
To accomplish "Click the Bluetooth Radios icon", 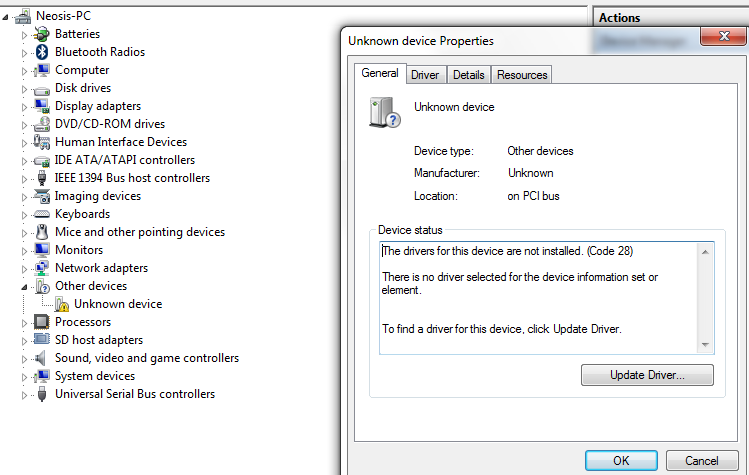I will (42, 52).
